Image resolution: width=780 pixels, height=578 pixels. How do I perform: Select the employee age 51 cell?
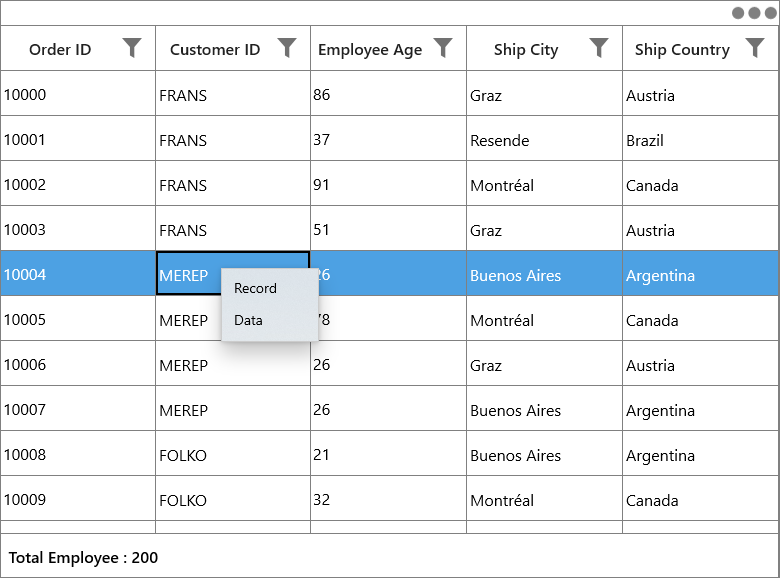tap(389, 228)
